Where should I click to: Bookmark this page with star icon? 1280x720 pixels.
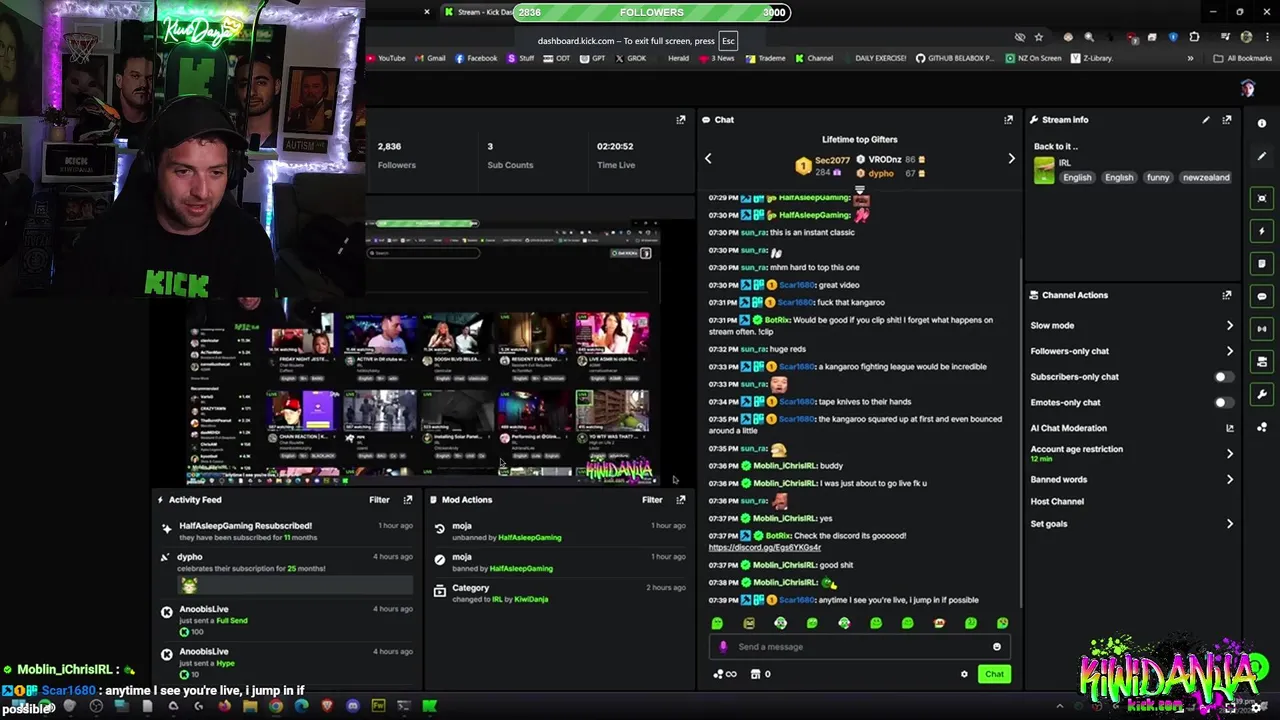[x=1039, y=37]
